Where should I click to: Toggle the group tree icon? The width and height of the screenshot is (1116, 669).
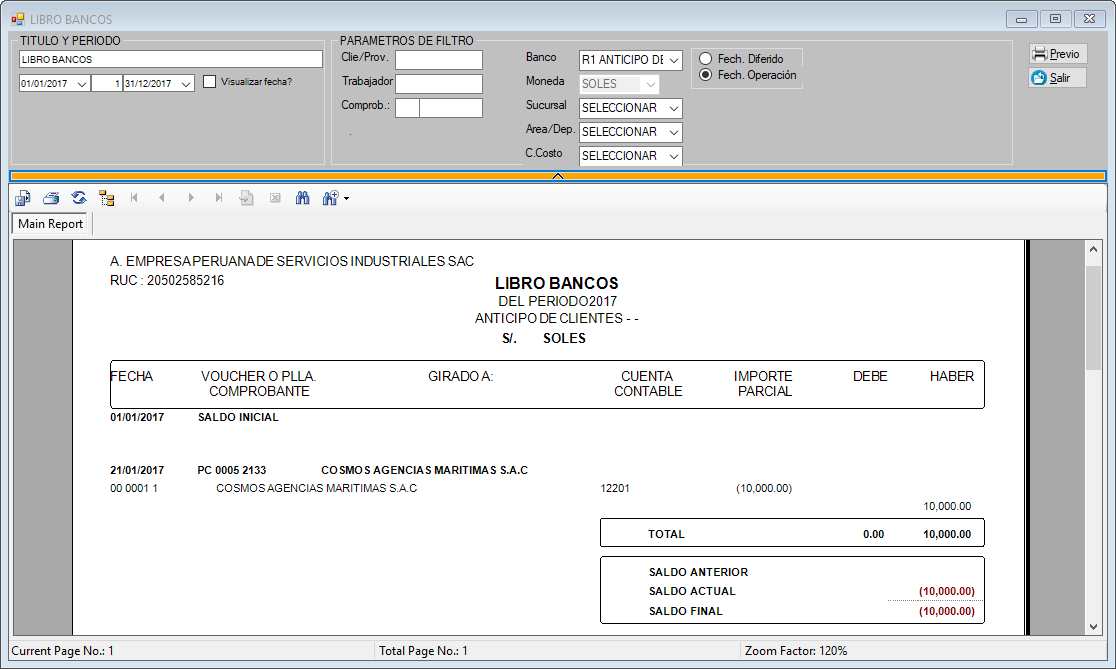coord(107,198)
